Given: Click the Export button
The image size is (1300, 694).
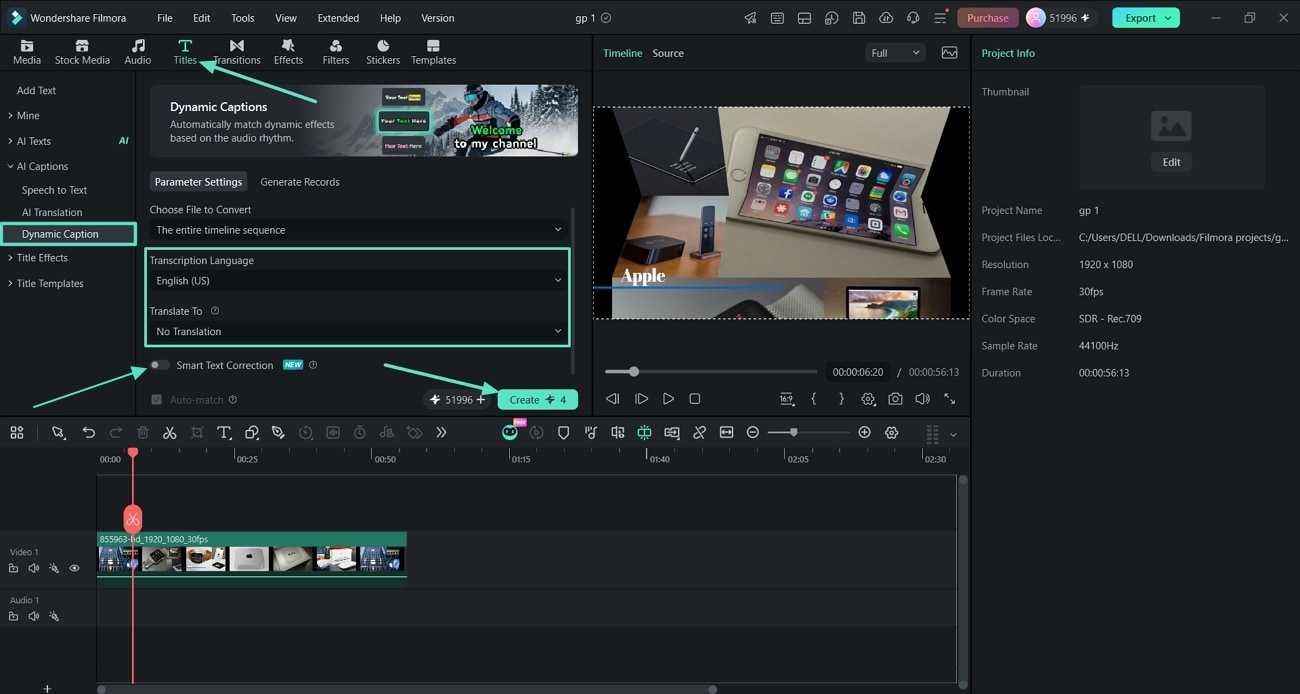Looking at the screenshot, I should click(x=1146, y=18).
